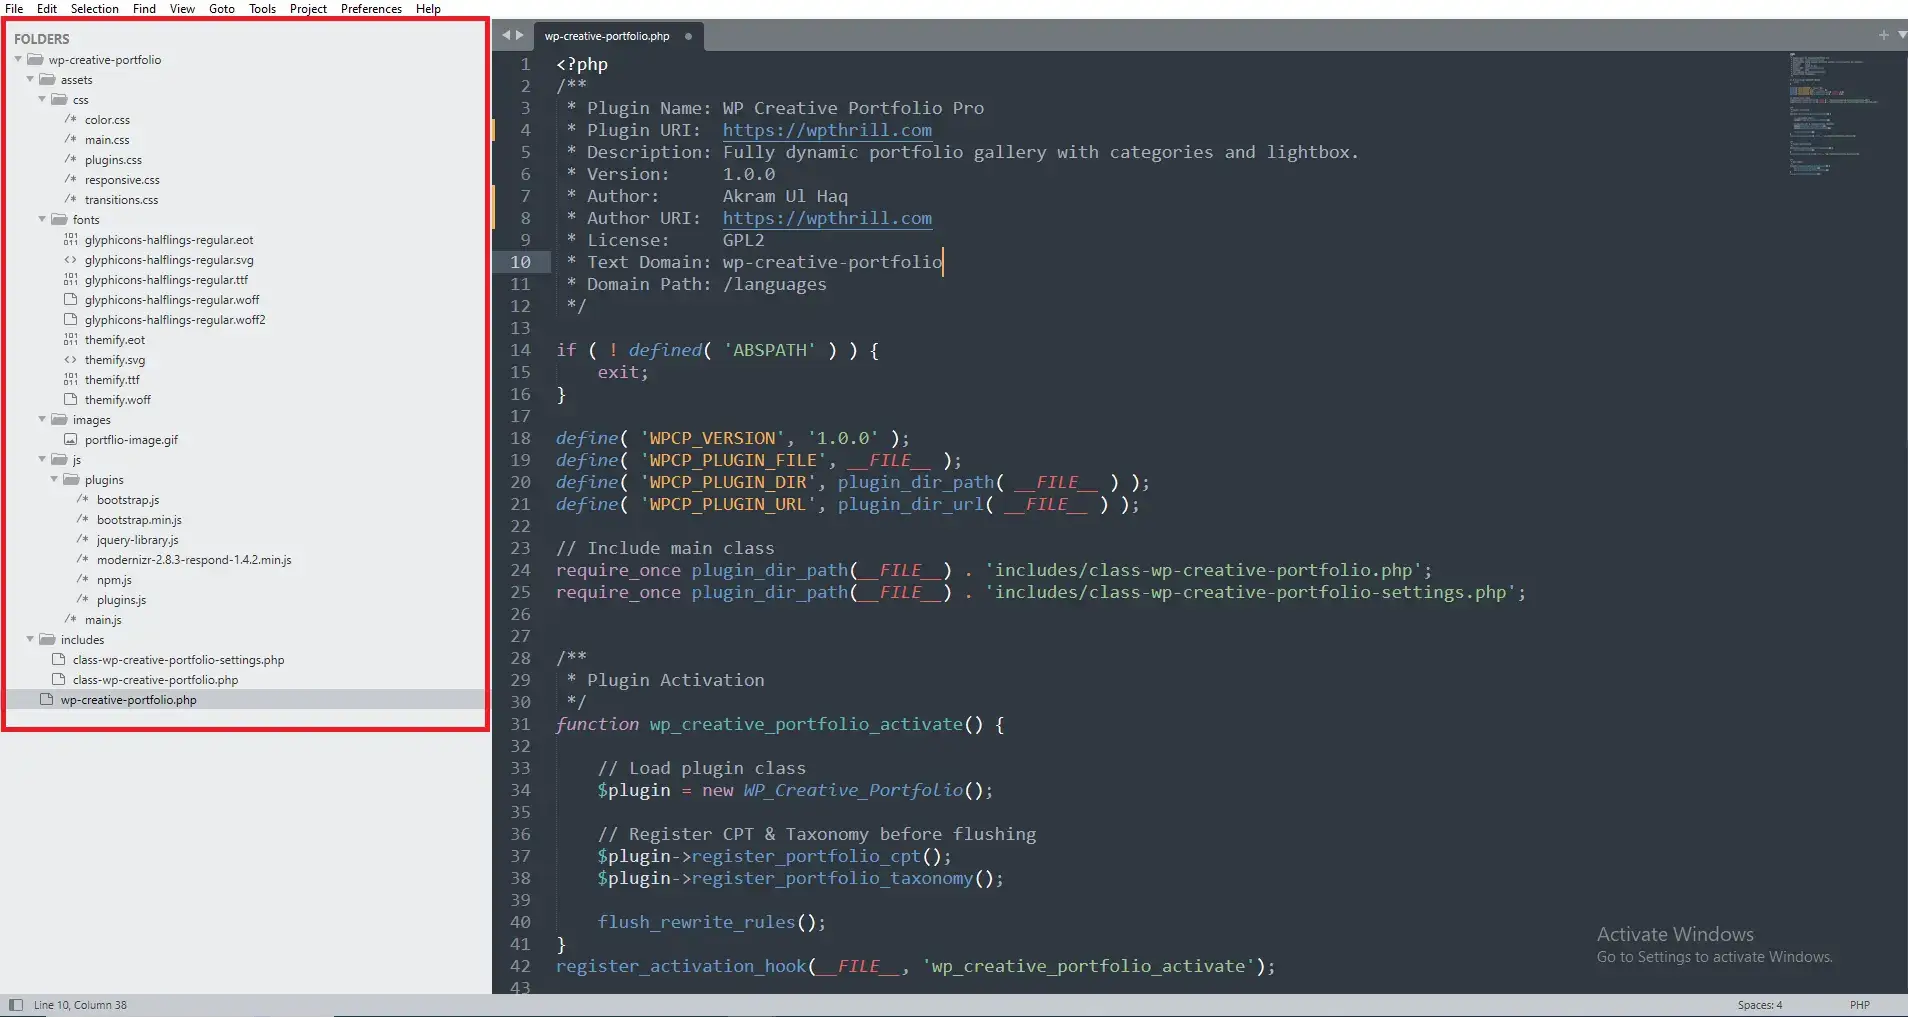This screenshot has height=1017, width=1908.
Task: Click the file icon beside bootstrap.min.js
Action: click(80, 519)
